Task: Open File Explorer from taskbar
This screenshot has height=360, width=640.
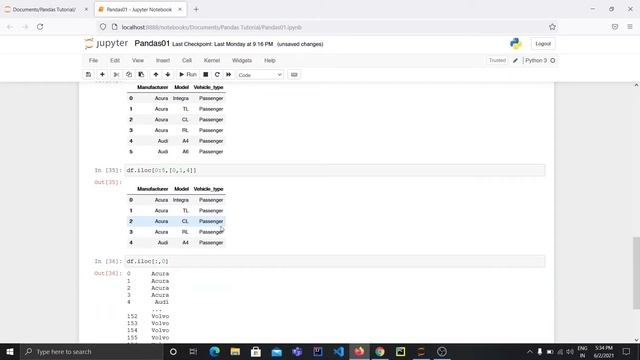Action: (235, 351)
